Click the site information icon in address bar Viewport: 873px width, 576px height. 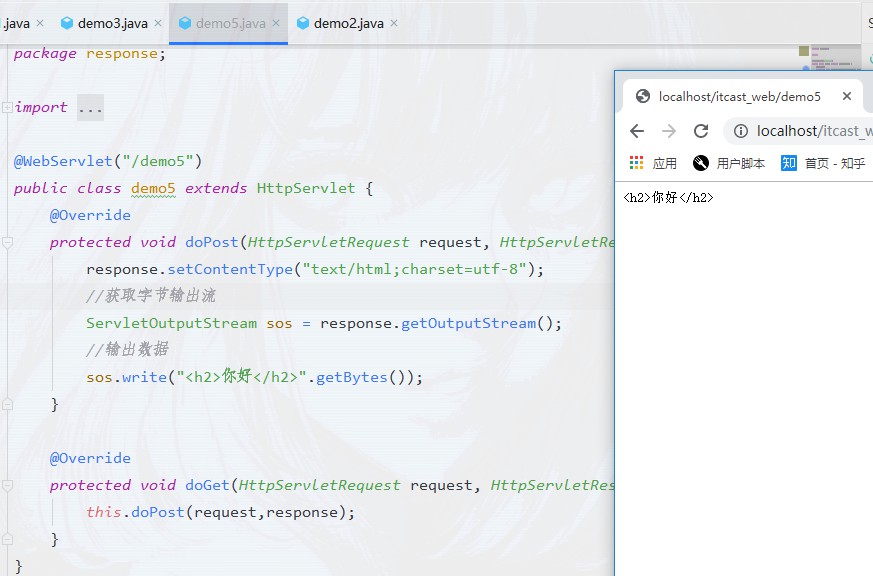click(x=740, y=131)
